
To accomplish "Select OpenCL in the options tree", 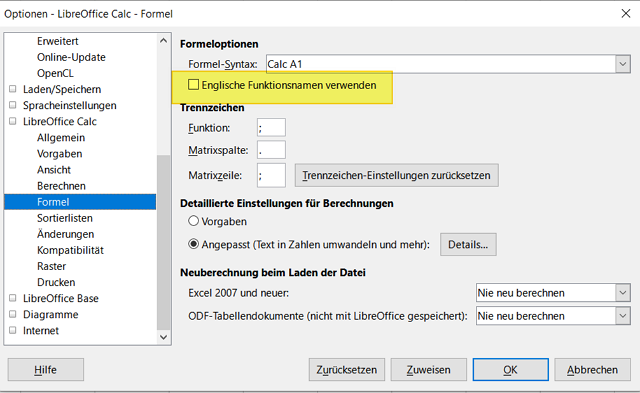I will 55,73.
